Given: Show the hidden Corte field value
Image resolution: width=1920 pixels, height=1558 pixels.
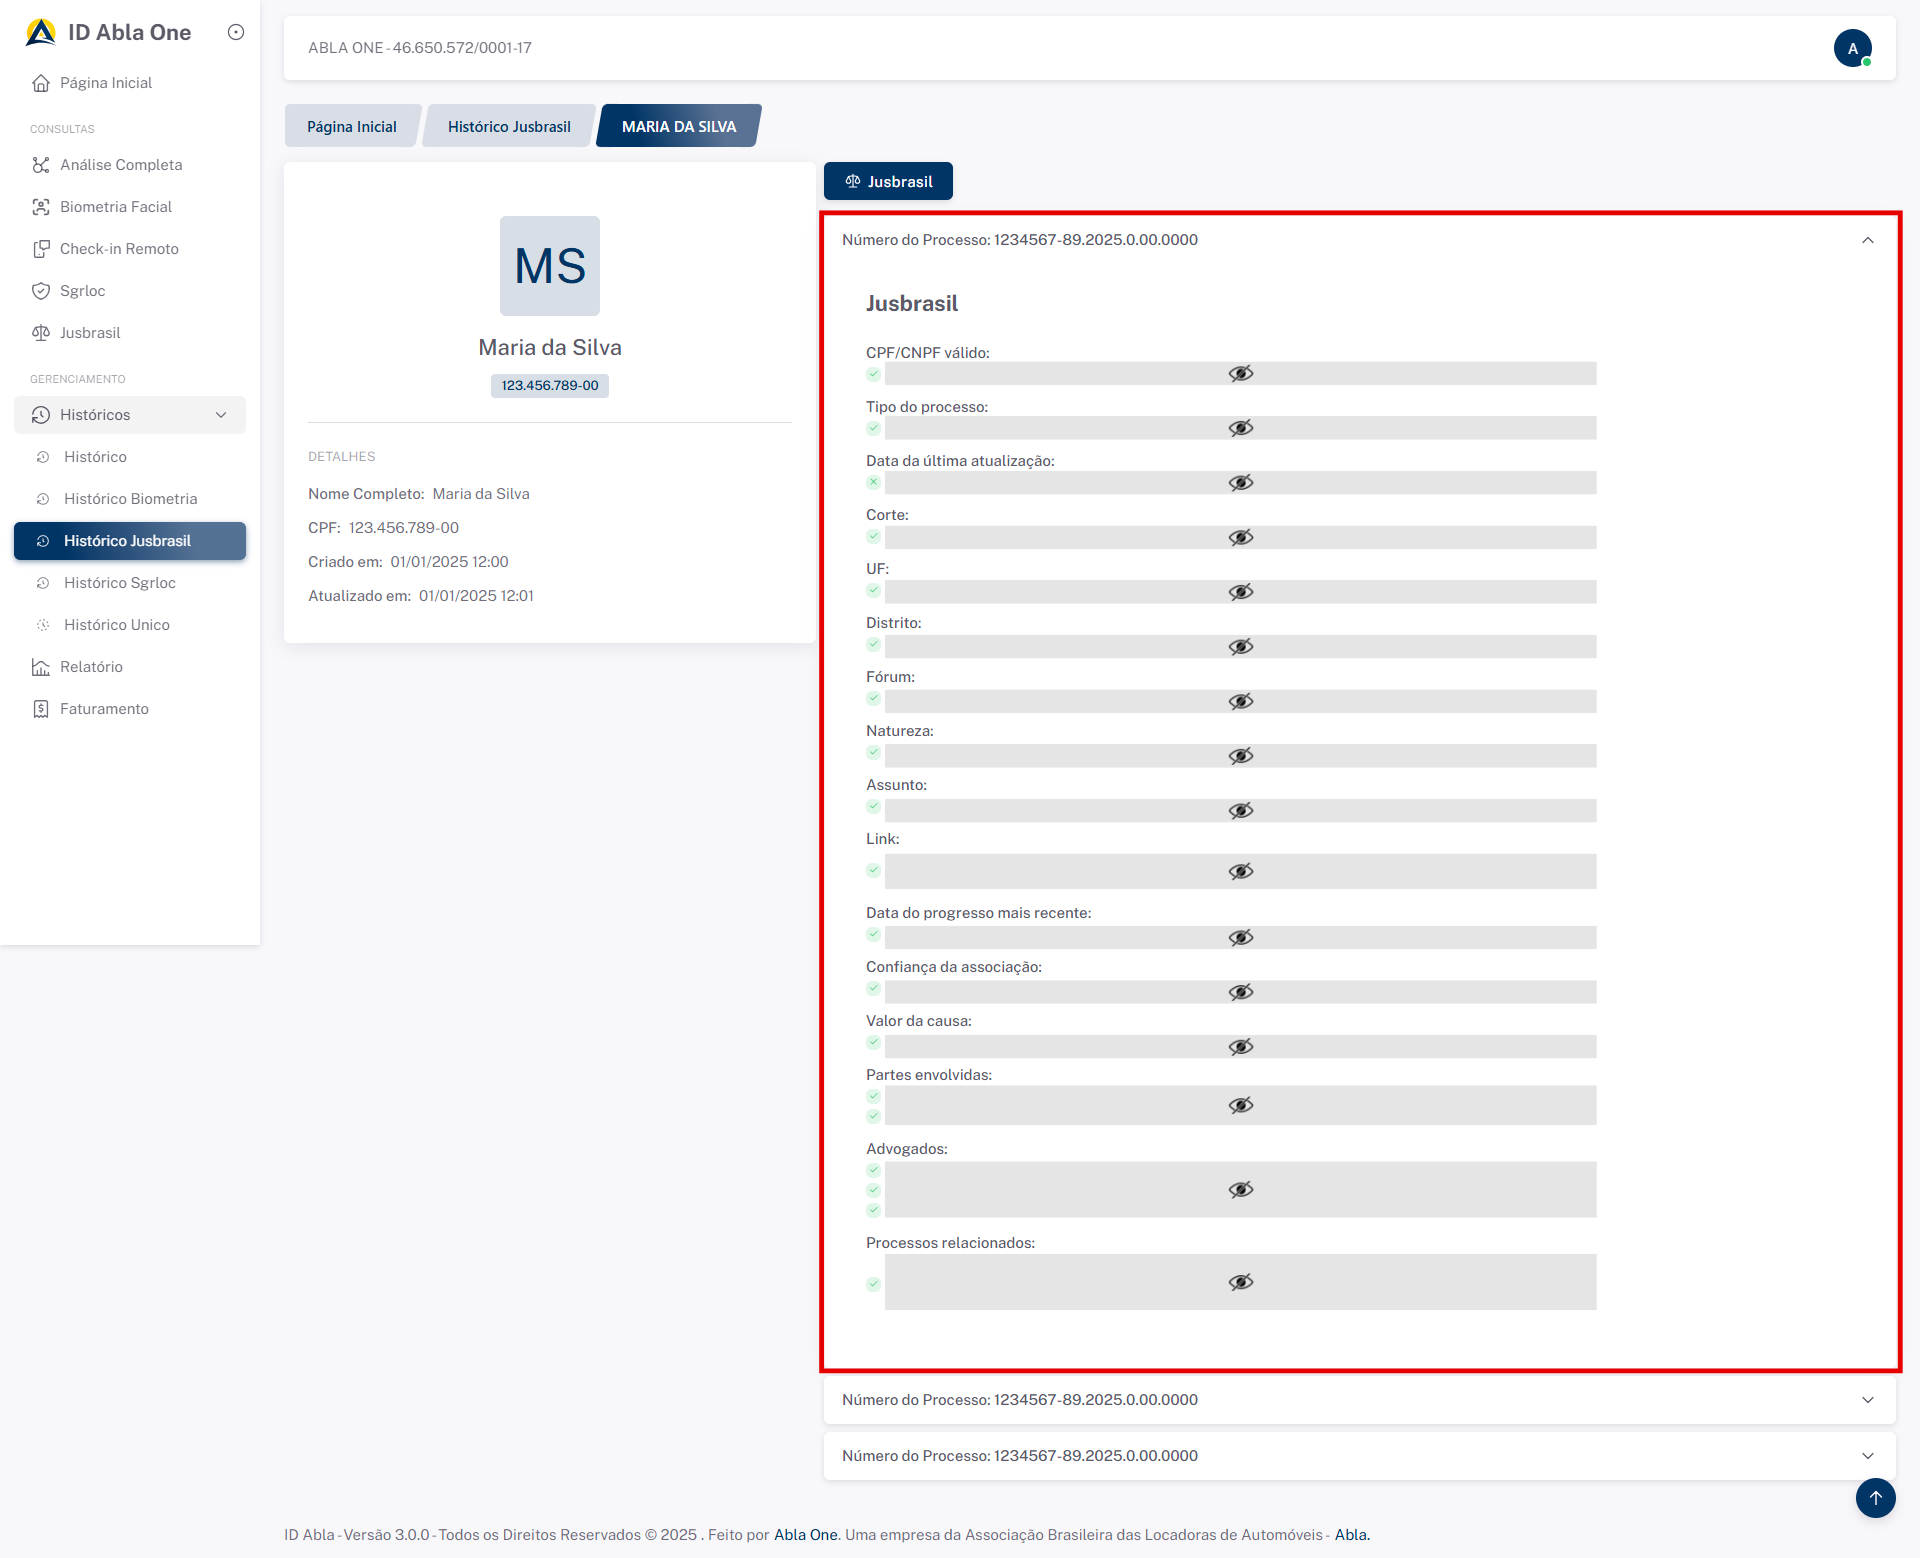Looking at the screenshot, I should (1240, 538).
